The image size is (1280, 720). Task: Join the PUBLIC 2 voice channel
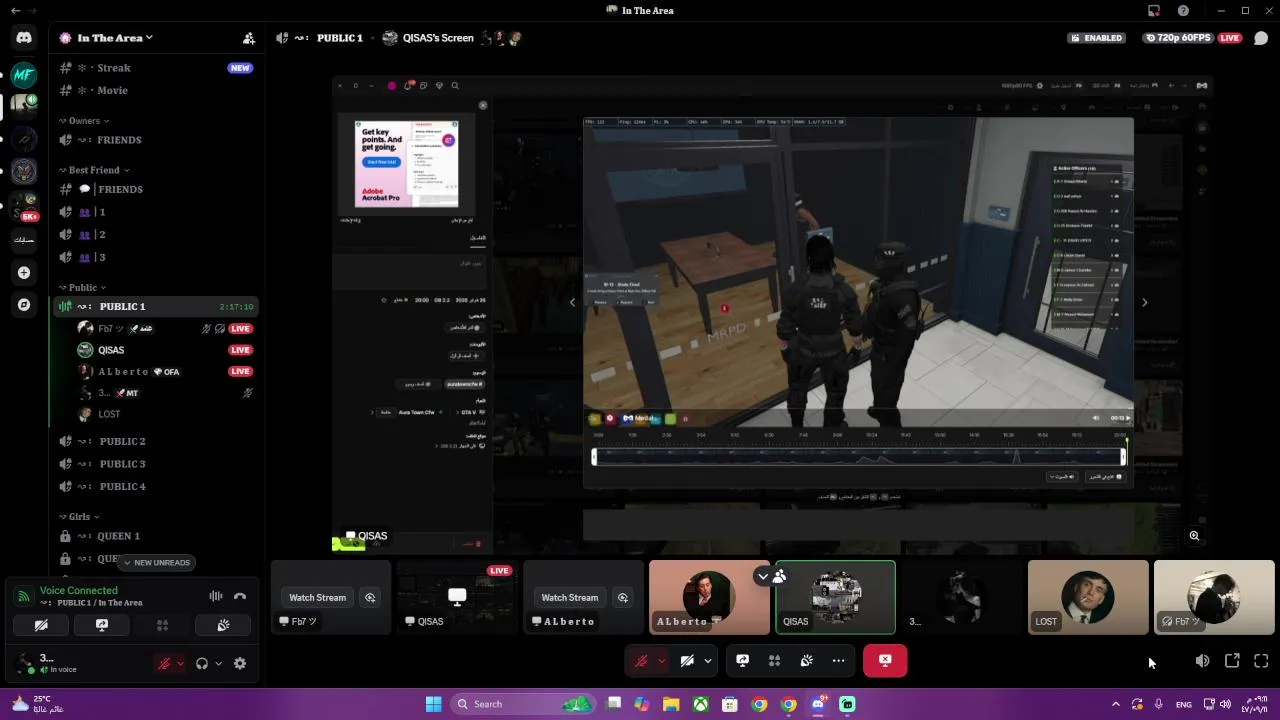click(155, 441)
